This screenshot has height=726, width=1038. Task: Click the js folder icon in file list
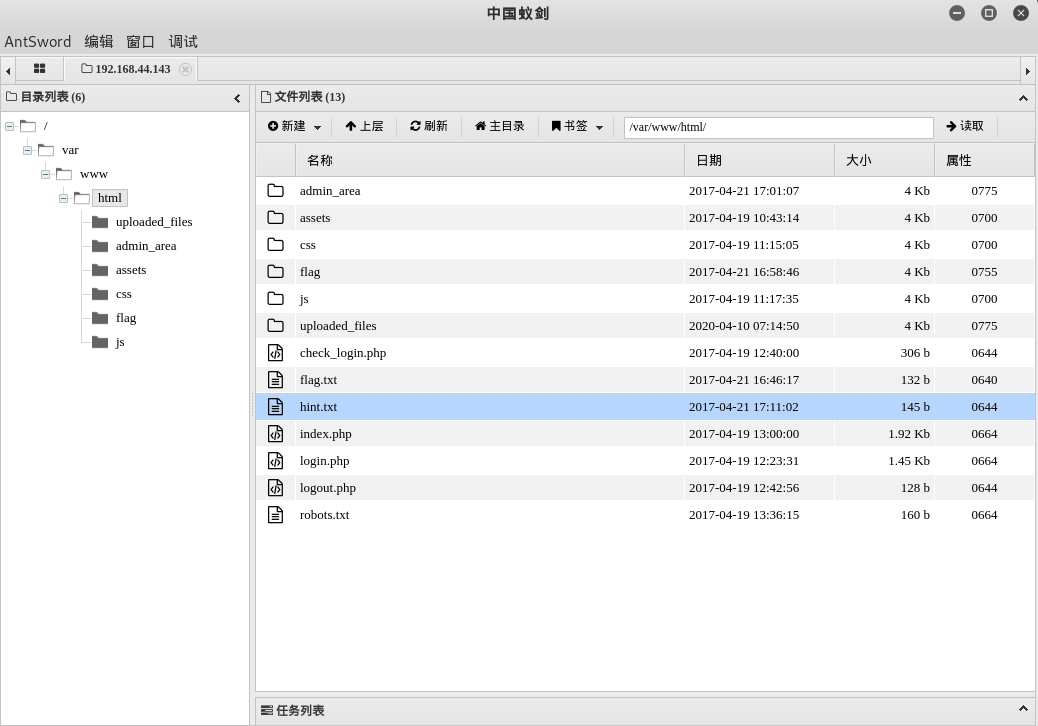pyautogui.click(x=275, y=298)
